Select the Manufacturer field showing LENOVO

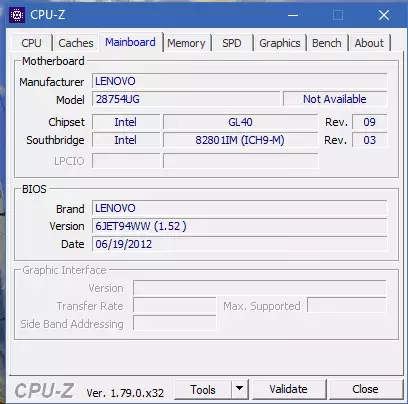pos(239,81)
